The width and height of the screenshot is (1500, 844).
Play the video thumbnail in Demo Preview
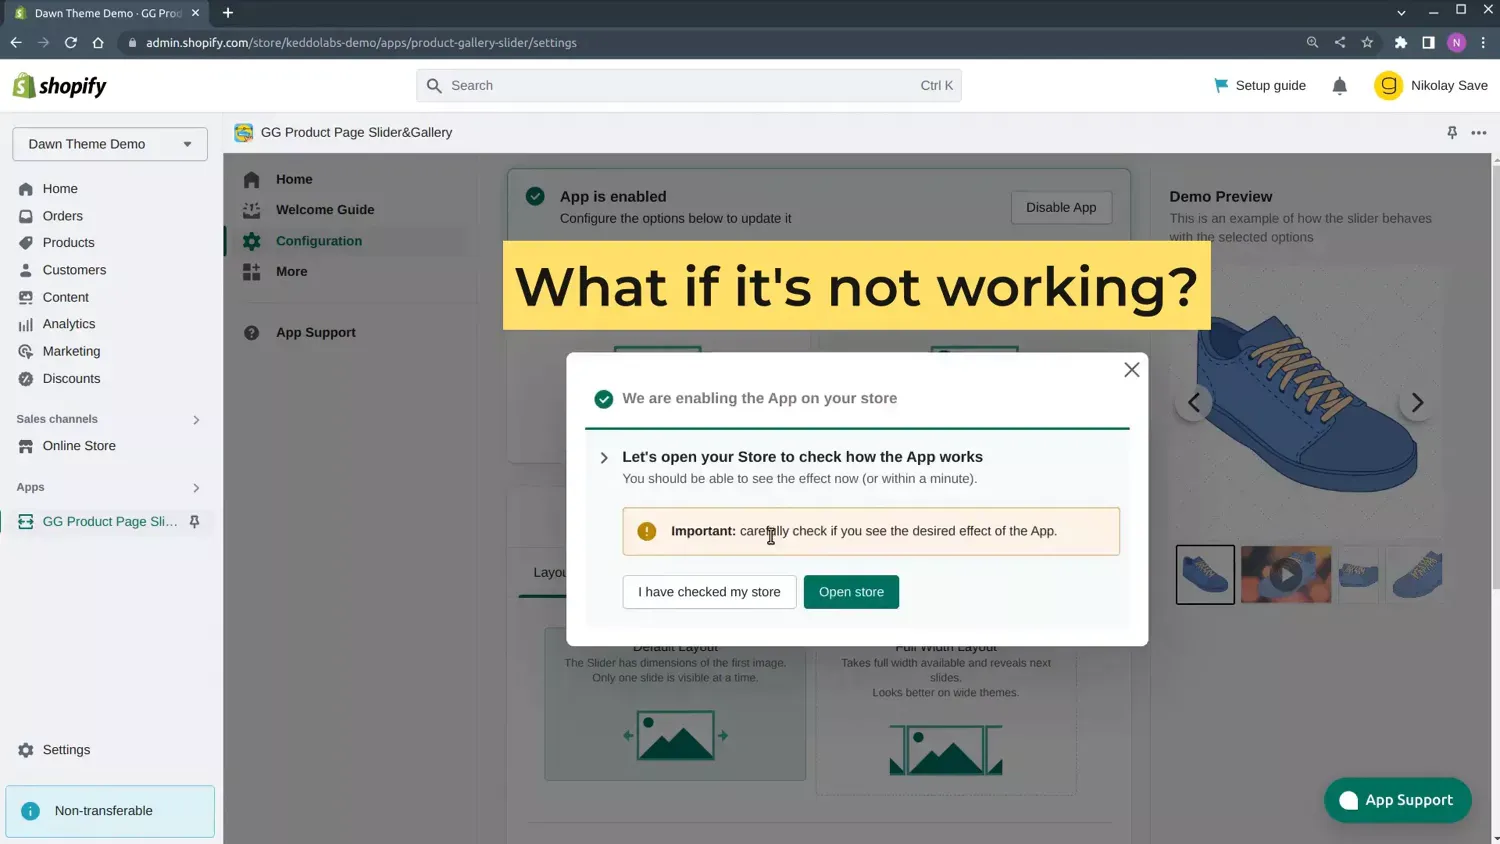[1286, 573]
